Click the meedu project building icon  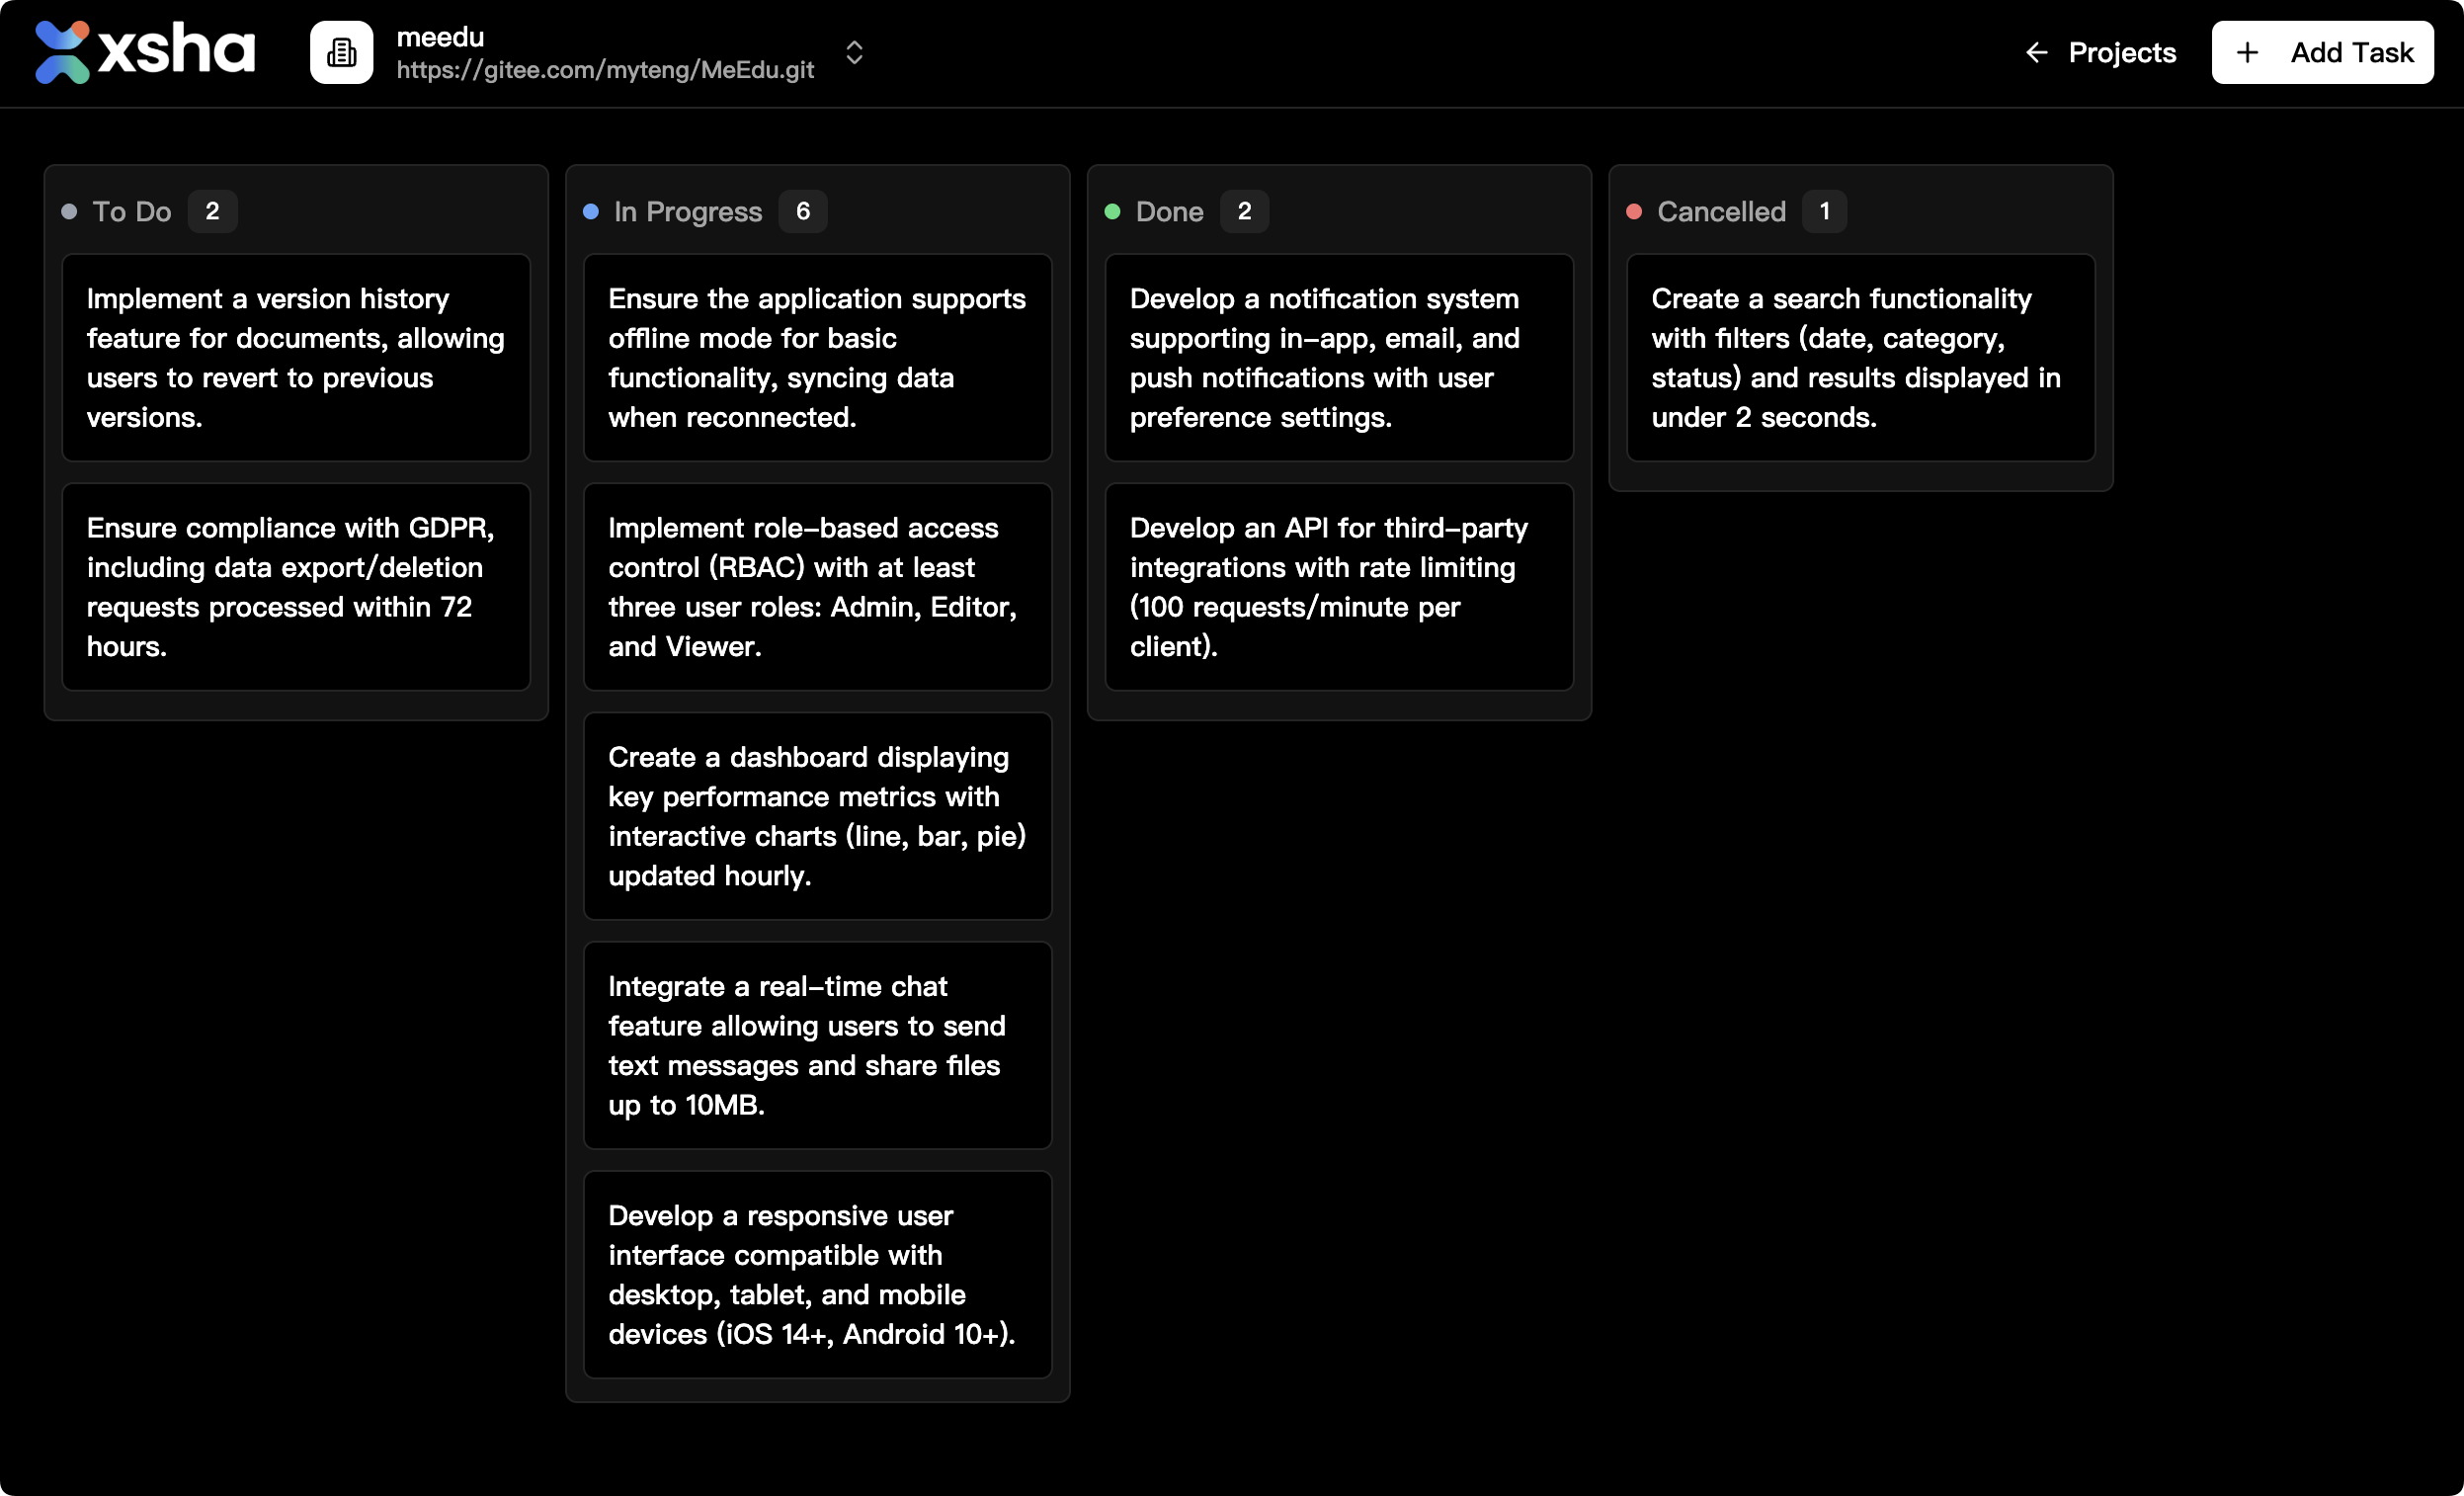click(x=341, y=52)
